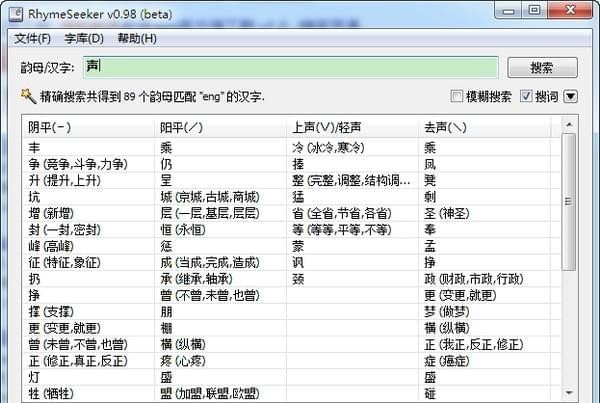Click the RhymeSeeker app icon in title bar
The width and height of the screenshot is (600, 419).
click(16, 14)
